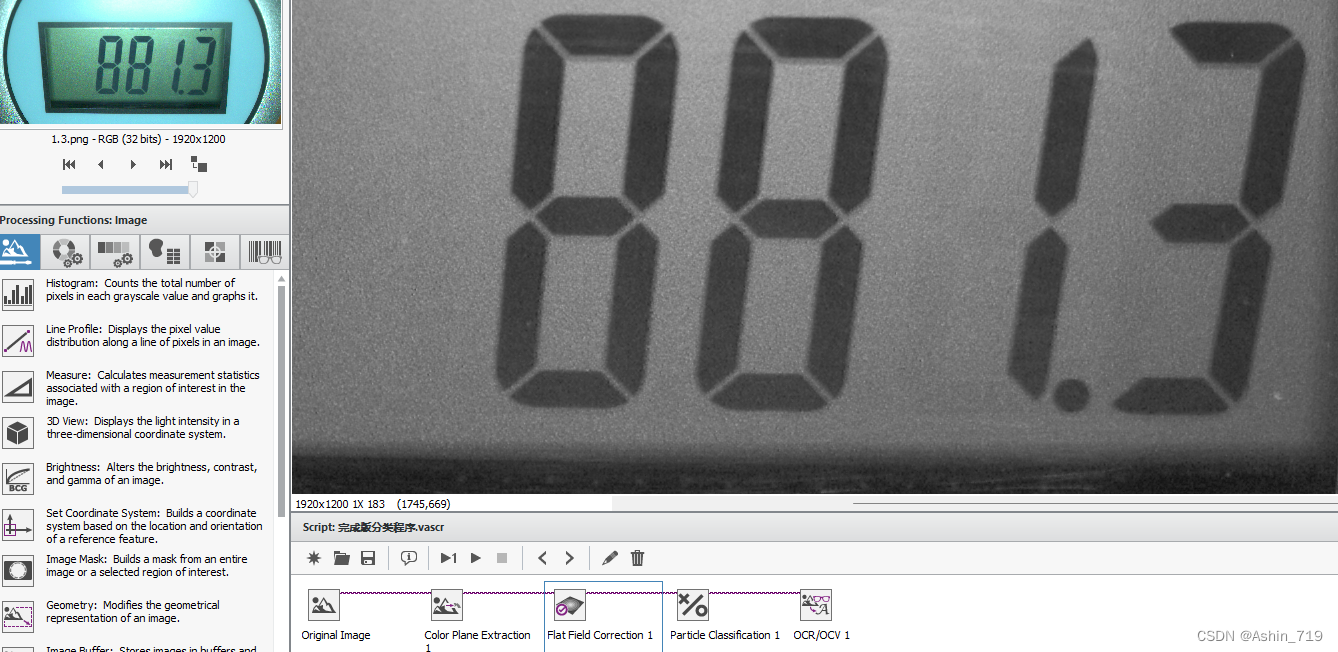Delete the selected script step
The image size is (1338, 652).
pos(637,558)
